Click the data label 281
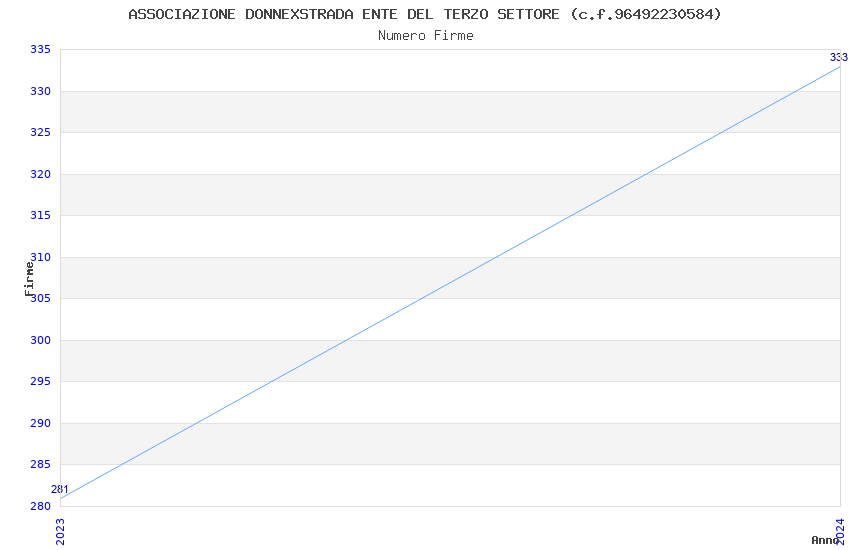This screenshot has width=850, height=550. [x=60, y=489]
